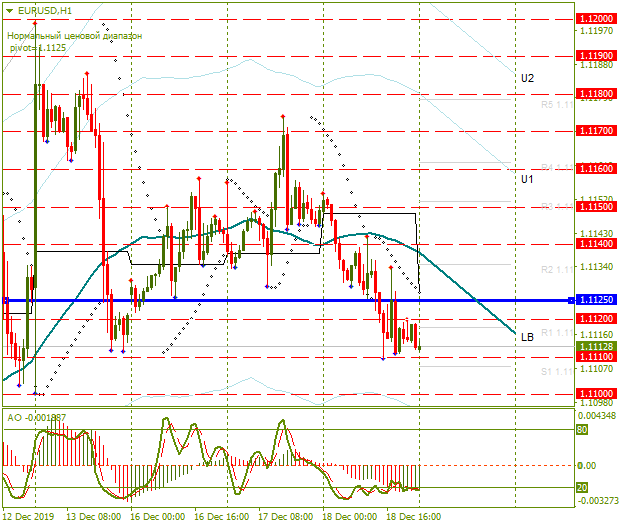Click the 0.004348 indicator scale maximum
The image size is (620, 528).
coord(596,416)
